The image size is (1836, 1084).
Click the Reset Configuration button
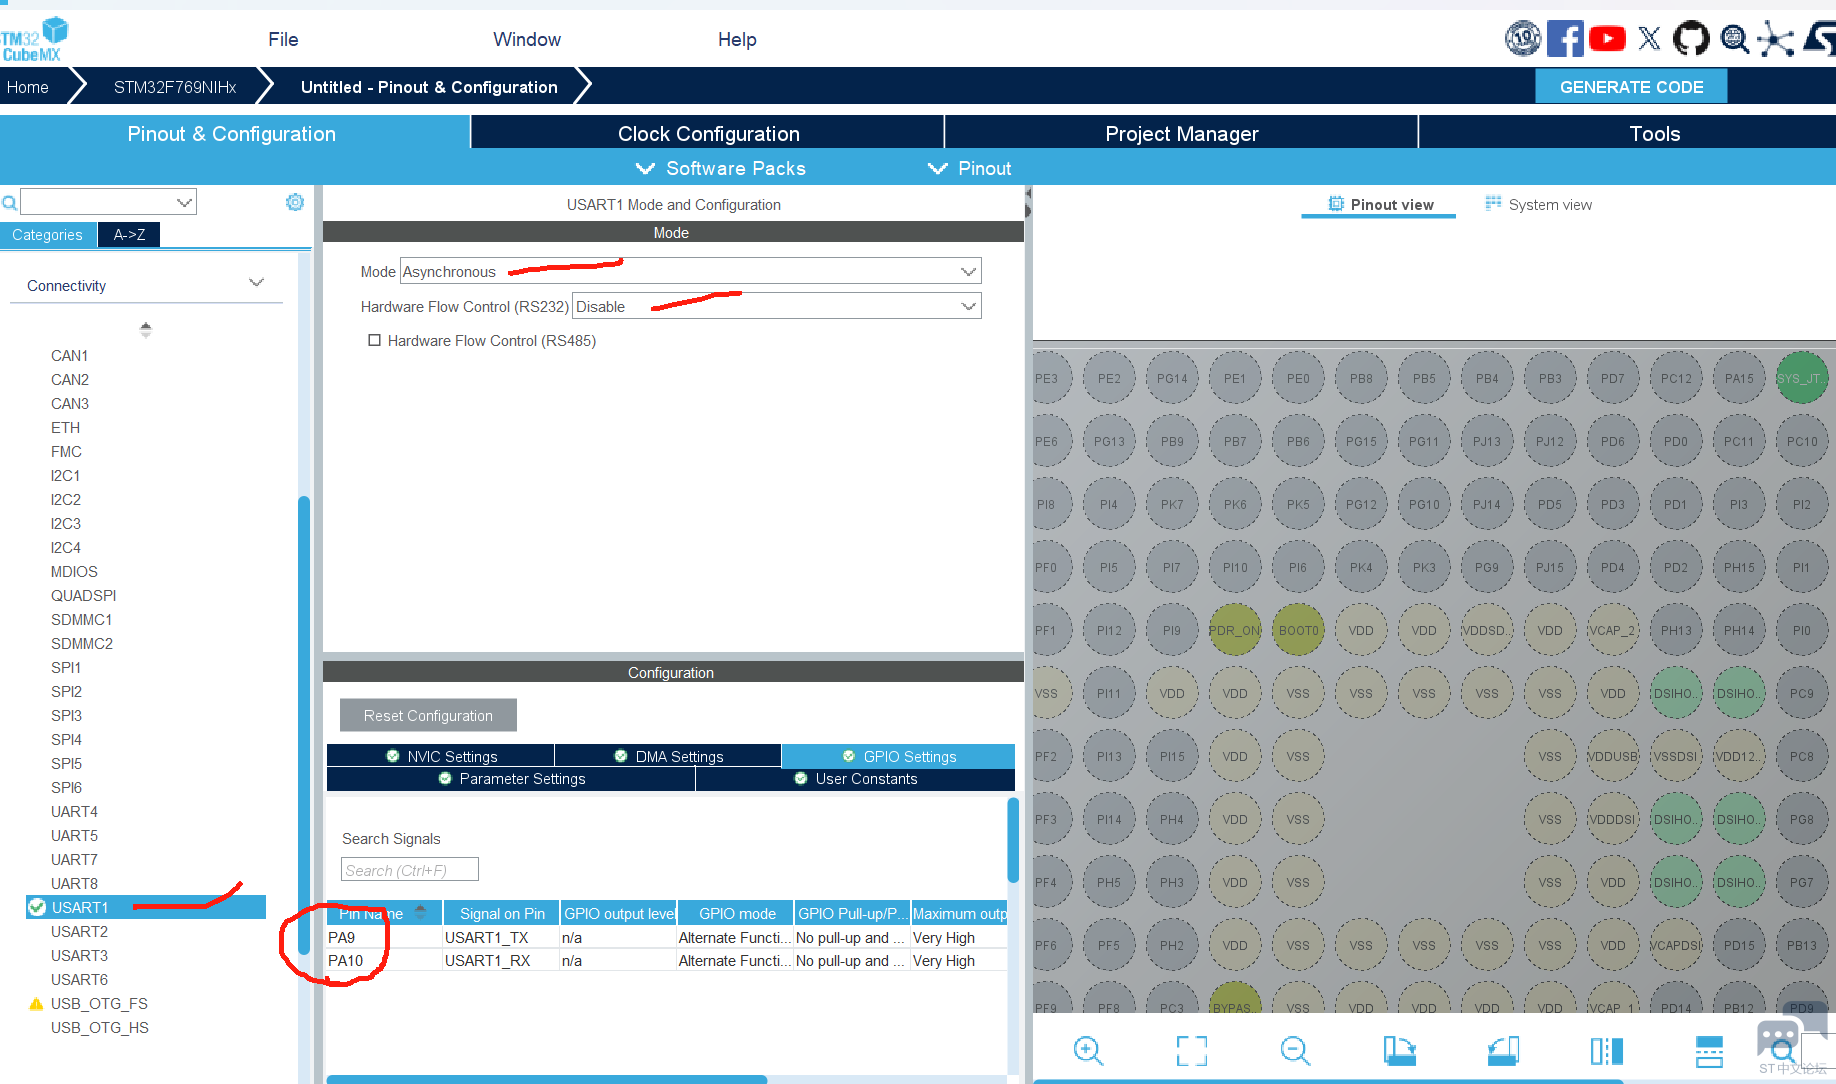coord(428,715)
